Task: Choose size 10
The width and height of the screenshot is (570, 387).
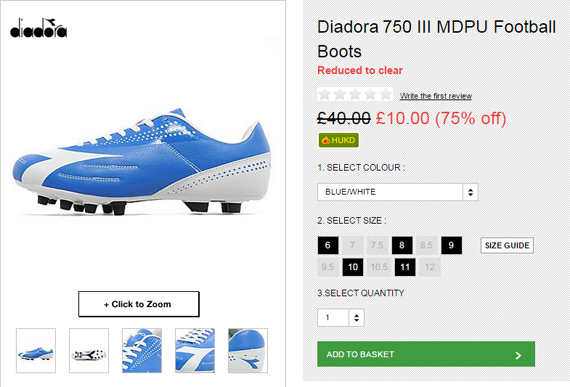Action: (353, 267)
